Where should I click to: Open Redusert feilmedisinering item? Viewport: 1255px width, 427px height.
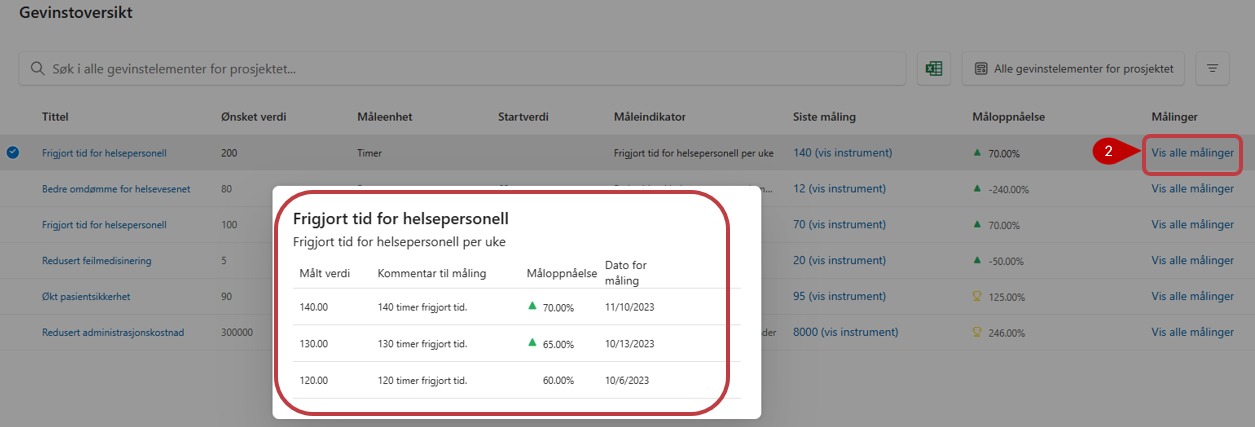click(x=96, y=261)
